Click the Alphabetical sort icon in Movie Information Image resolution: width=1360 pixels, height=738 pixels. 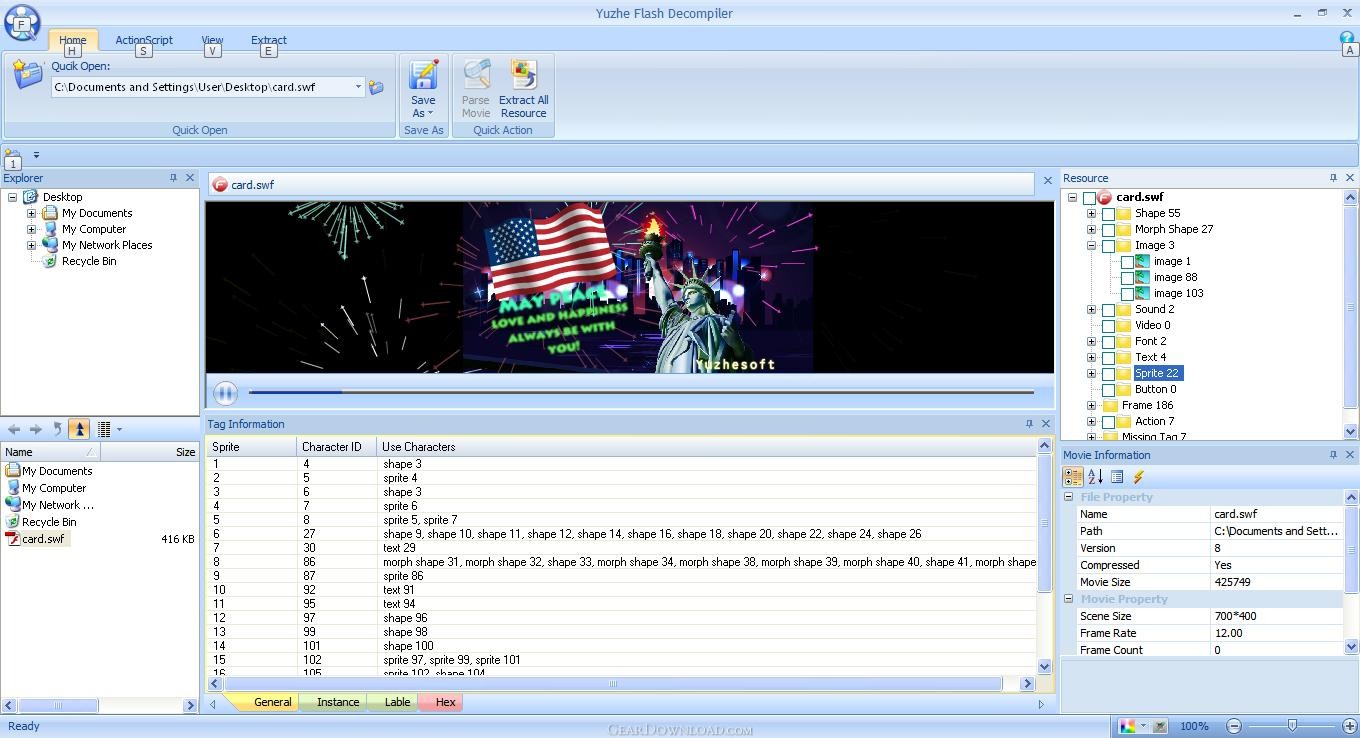coord(1095,477)
